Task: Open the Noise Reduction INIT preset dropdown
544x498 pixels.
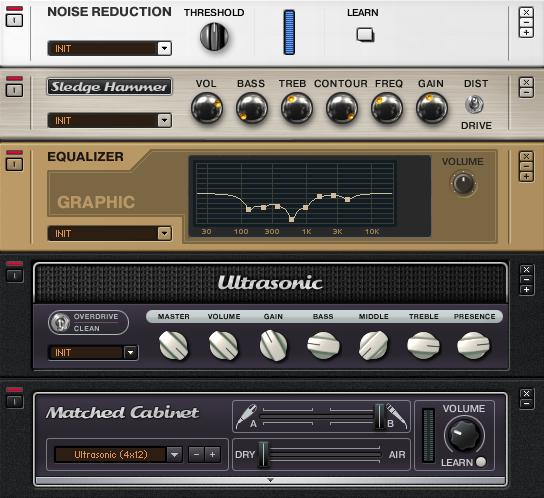Action: 164,48
